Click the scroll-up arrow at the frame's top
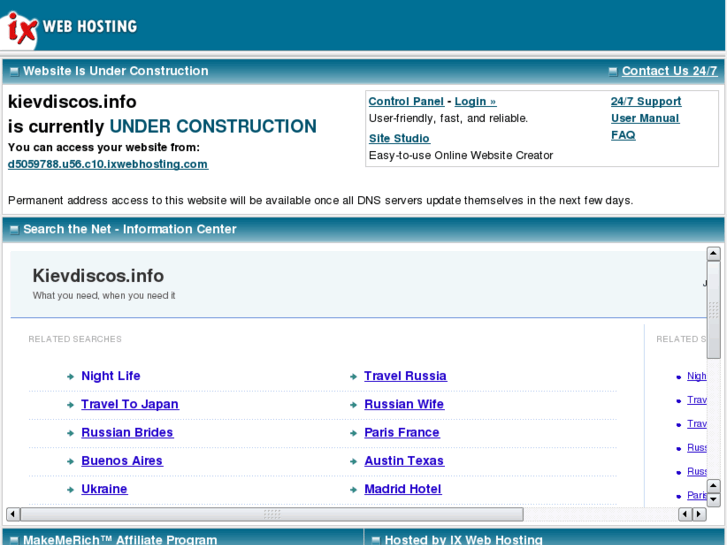This screenshot has height=545, width=727. pyautogui.click(x=713, y=254)
